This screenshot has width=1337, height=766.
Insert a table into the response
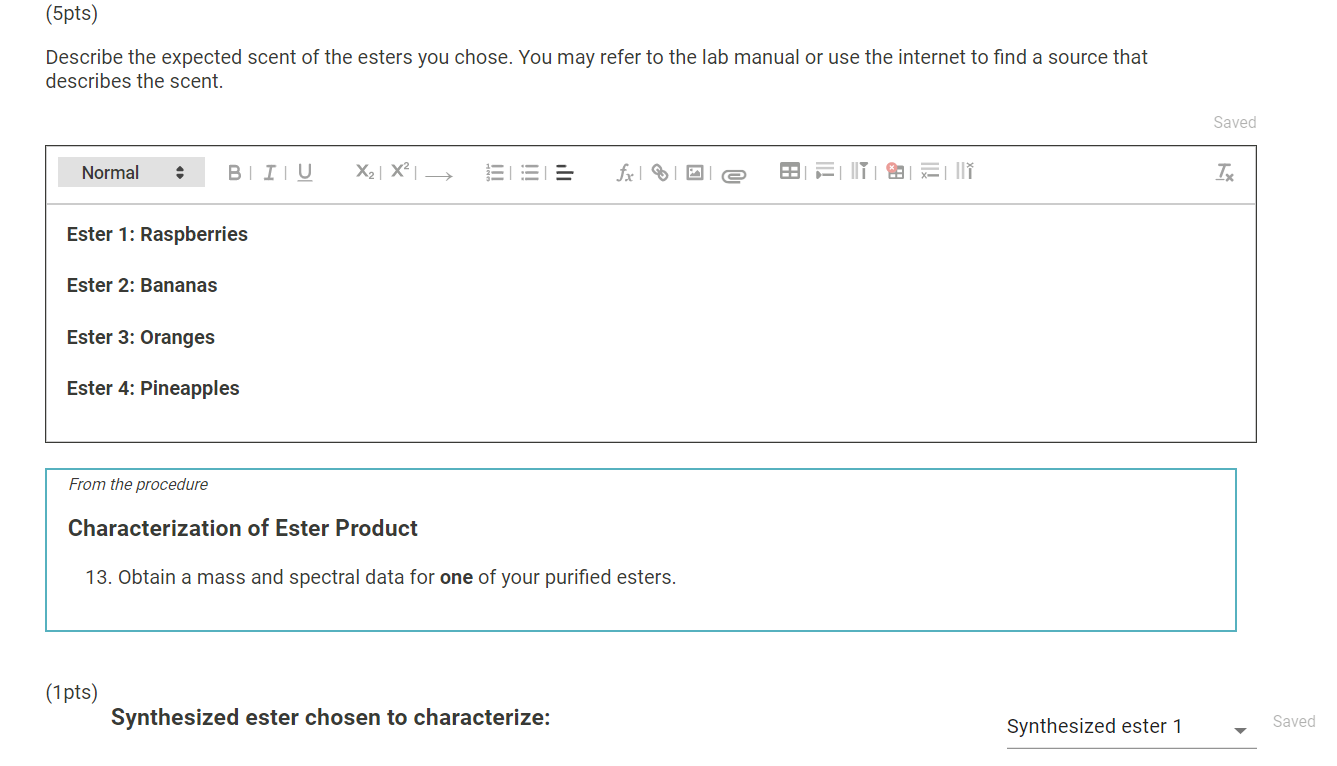click(x=790, y=171)
